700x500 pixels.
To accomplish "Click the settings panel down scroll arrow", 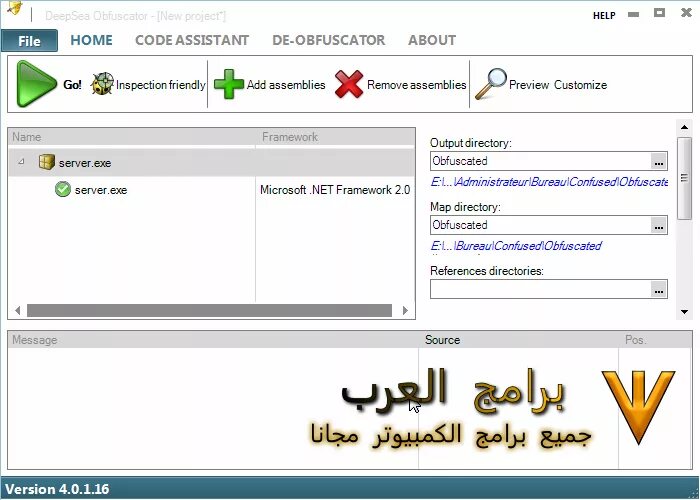I will pos(684,312).
